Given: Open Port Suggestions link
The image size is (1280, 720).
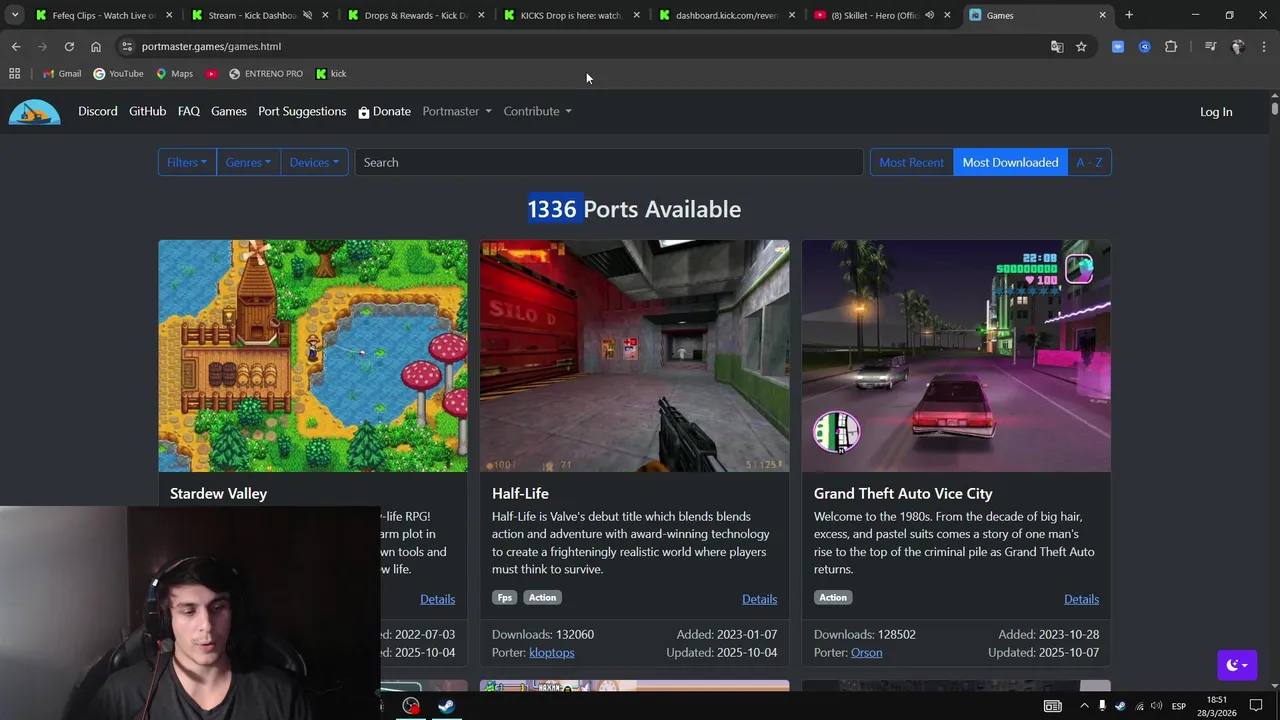Looking at the screenshot, I should (302, 111).
